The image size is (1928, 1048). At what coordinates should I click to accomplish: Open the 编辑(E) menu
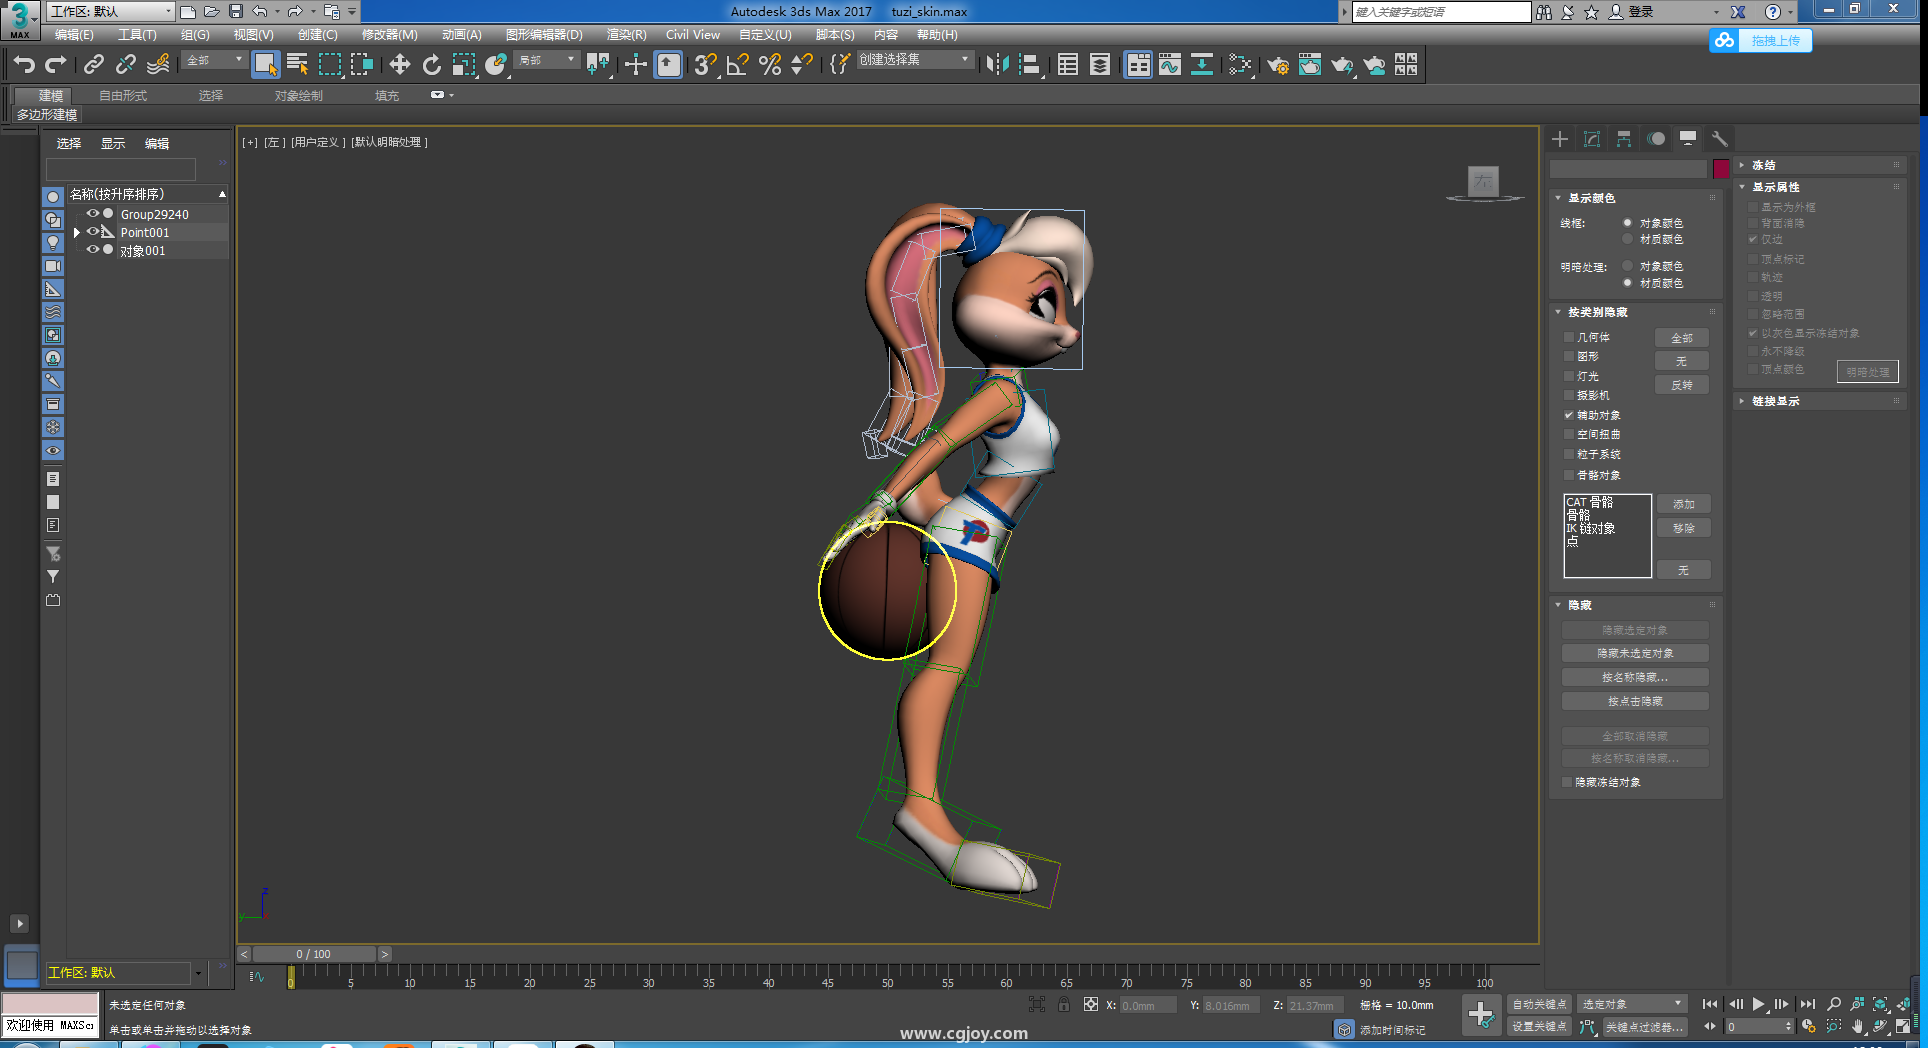[74, 35]
